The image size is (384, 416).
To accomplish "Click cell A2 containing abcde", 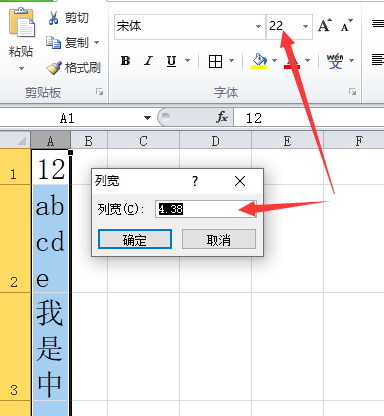I will point(51,239).
